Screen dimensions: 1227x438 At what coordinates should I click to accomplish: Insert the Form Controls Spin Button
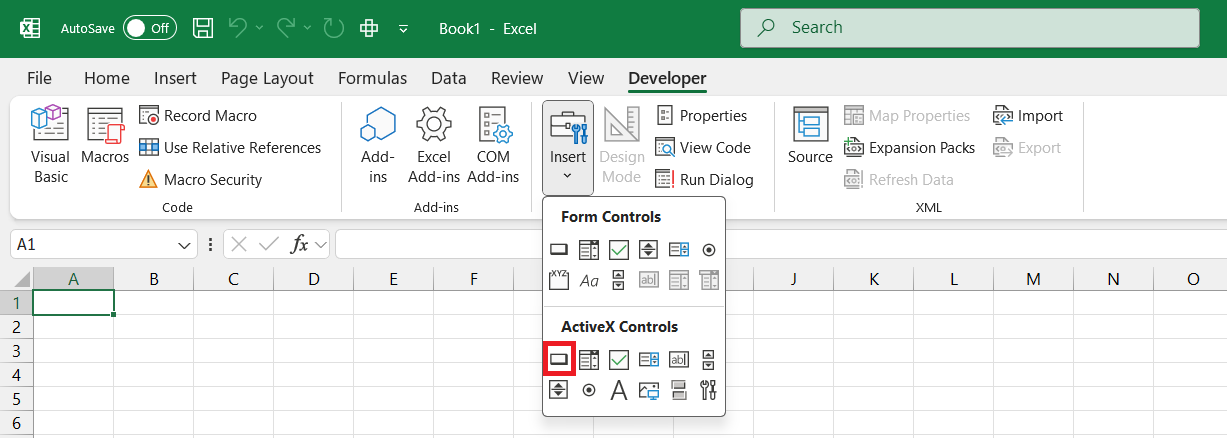coord(649,249)
